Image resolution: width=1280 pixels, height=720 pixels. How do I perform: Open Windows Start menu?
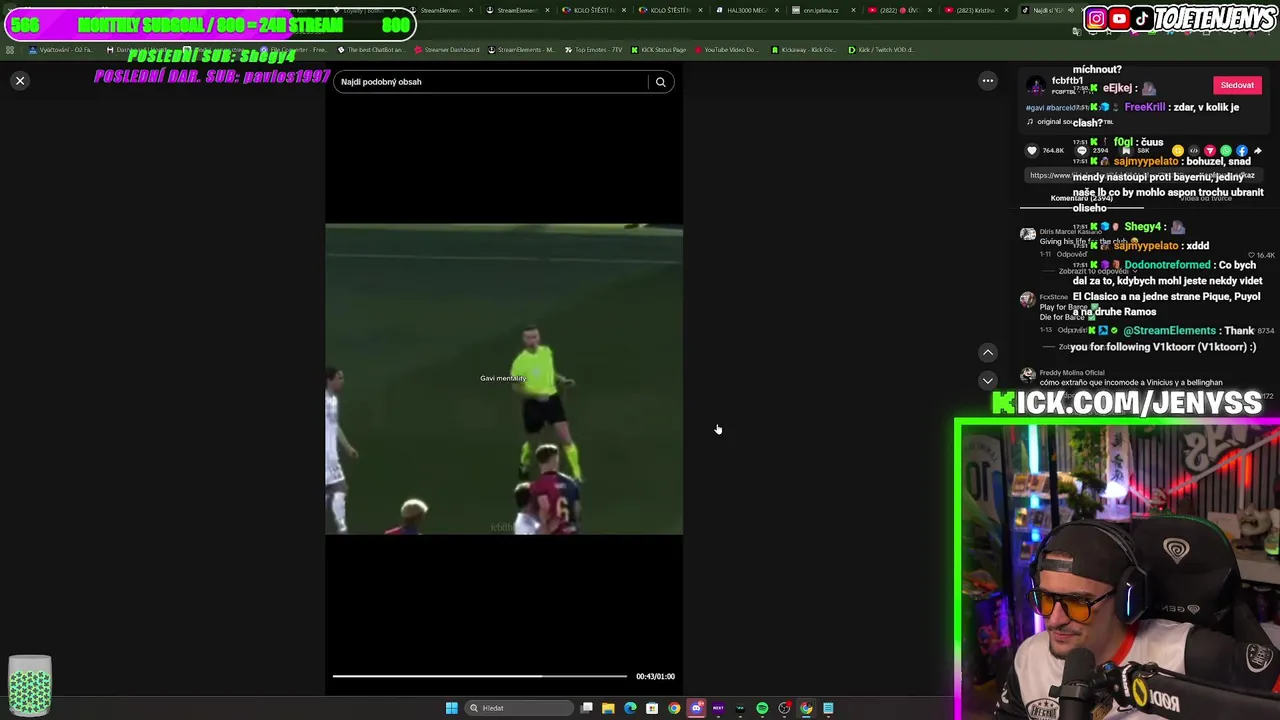452,708
